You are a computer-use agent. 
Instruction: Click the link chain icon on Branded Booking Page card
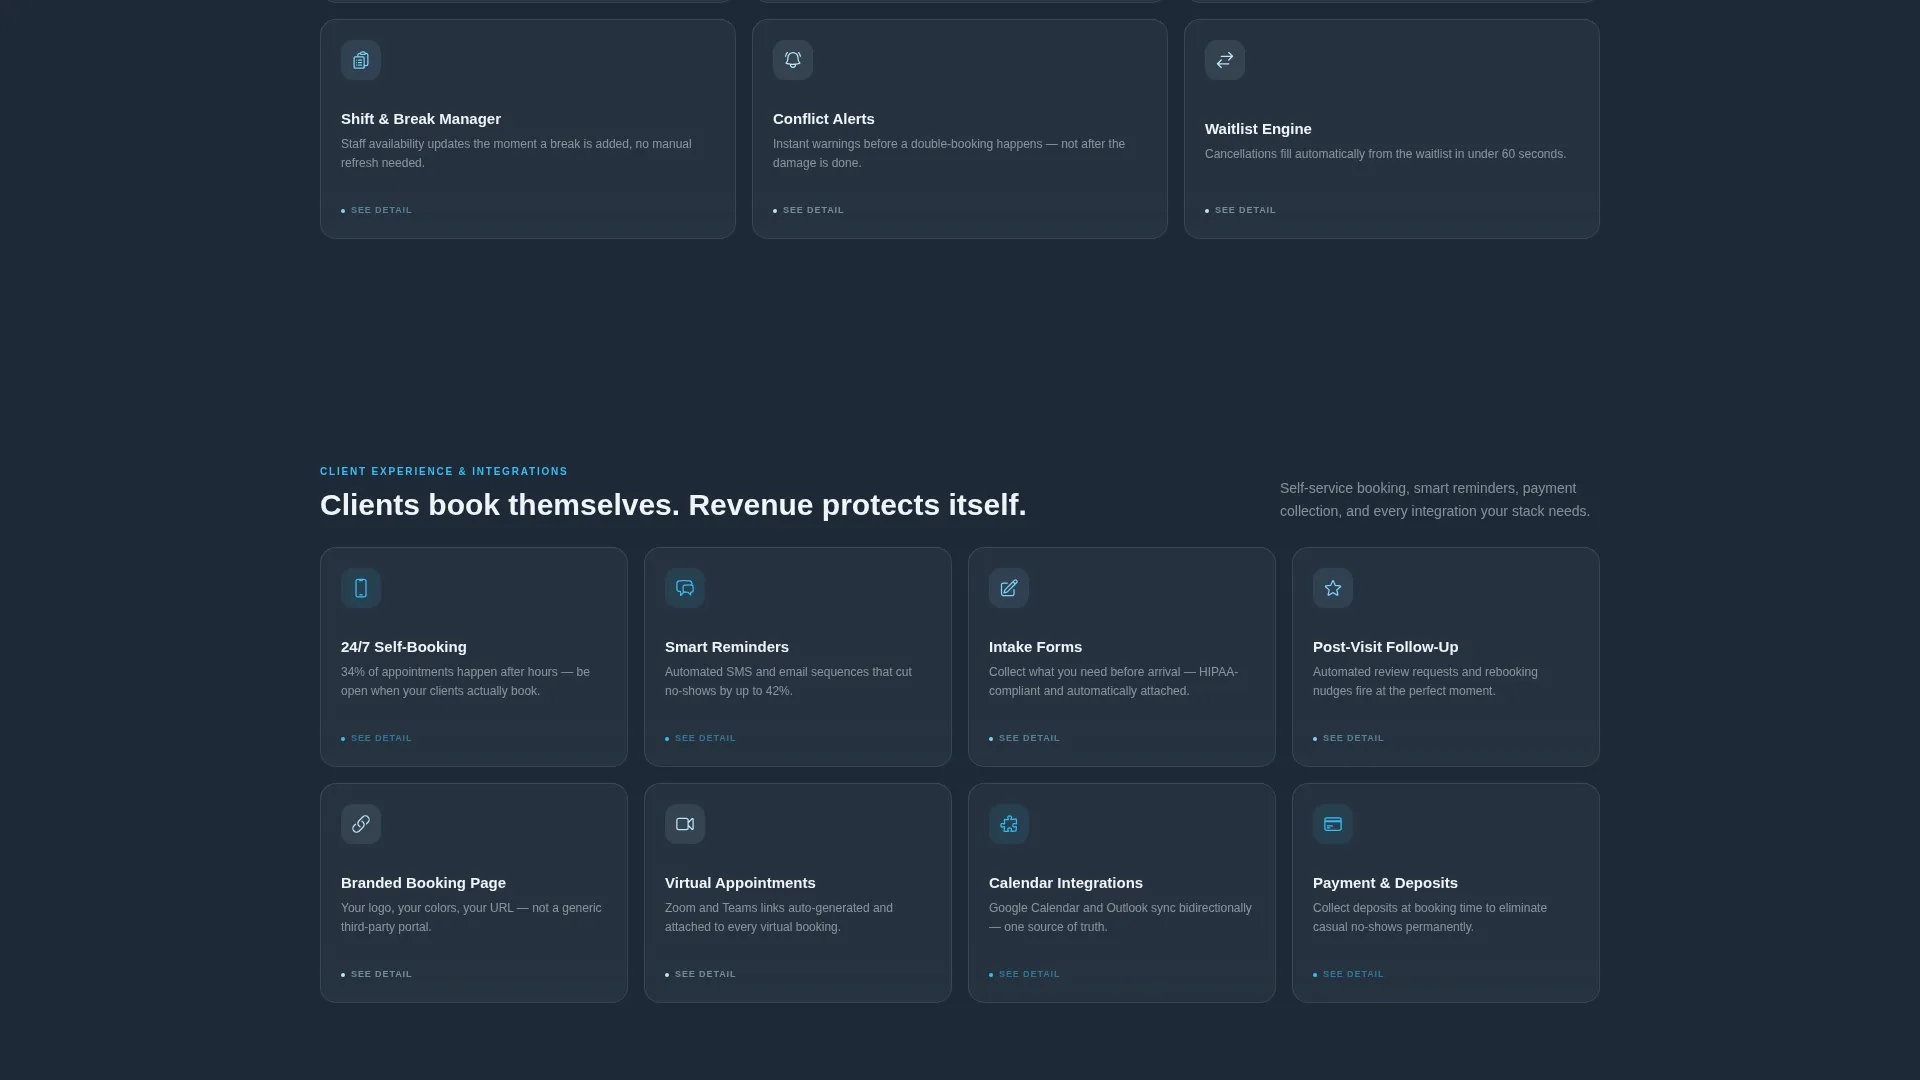click(361, 824)
